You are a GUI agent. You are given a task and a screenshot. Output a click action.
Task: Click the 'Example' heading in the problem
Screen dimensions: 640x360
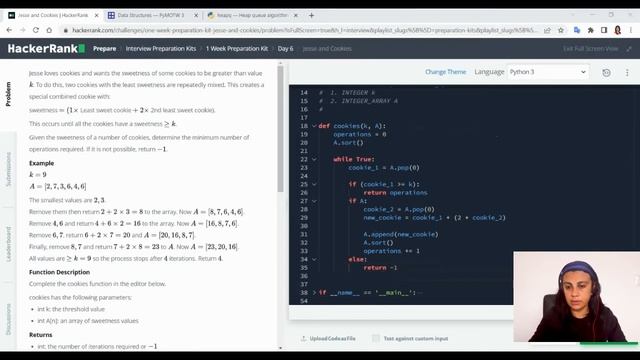tap(41, 163)
